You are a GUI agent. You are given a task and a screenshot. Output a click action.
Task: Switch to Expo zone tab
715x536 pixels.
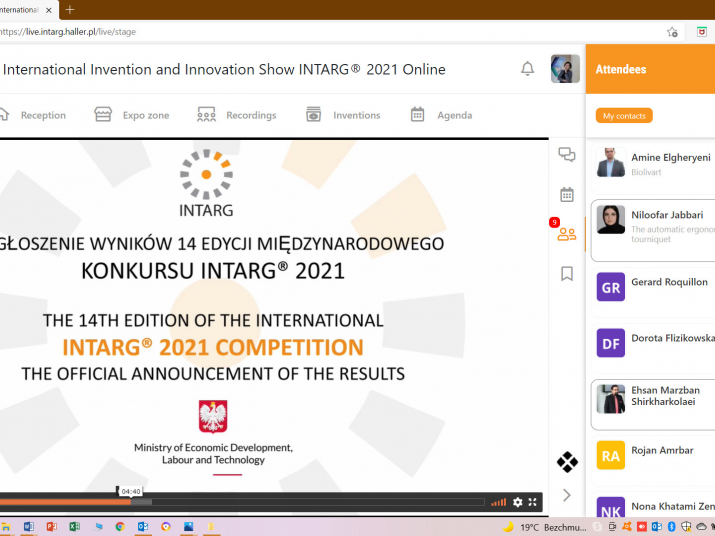[132, 115]
